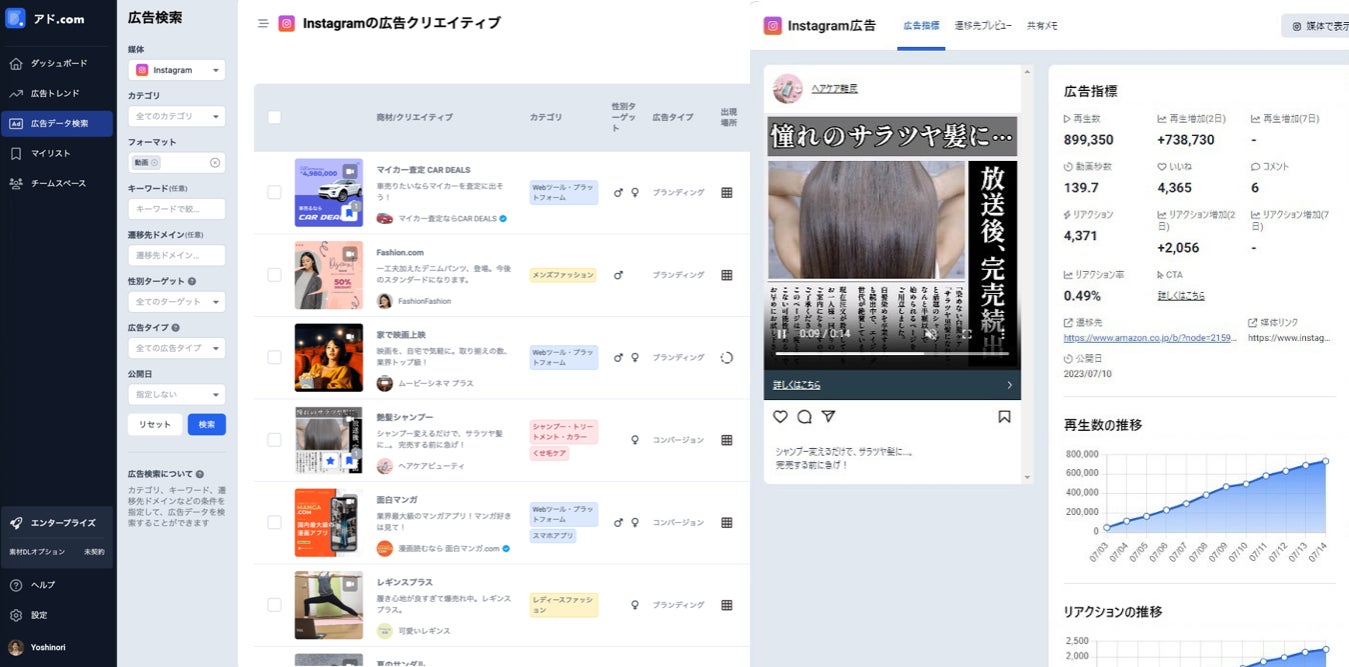
Task: Pause the ad video playback
Action: (x=782, y=334)
